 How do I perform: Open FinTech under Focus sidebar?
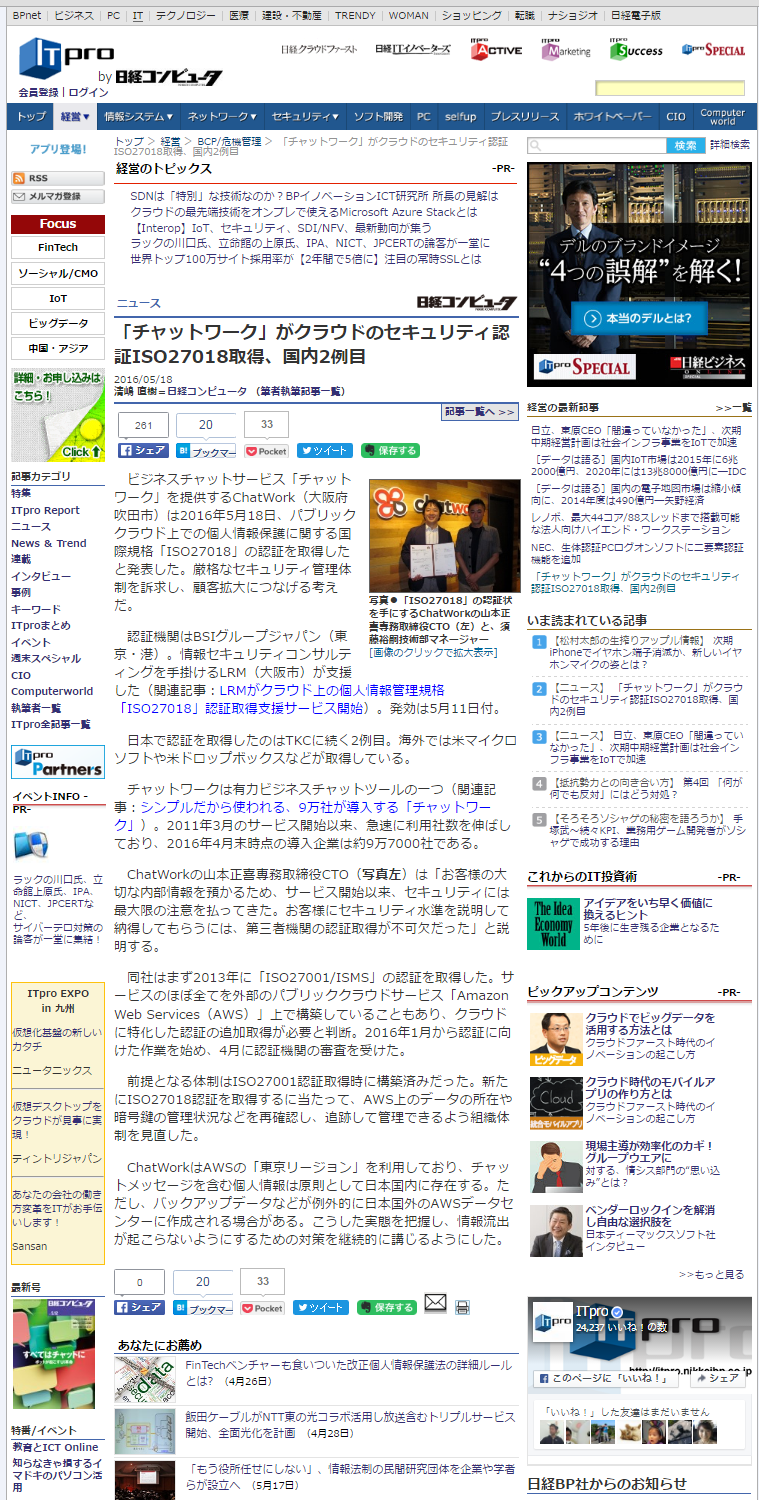click(58, 247)
